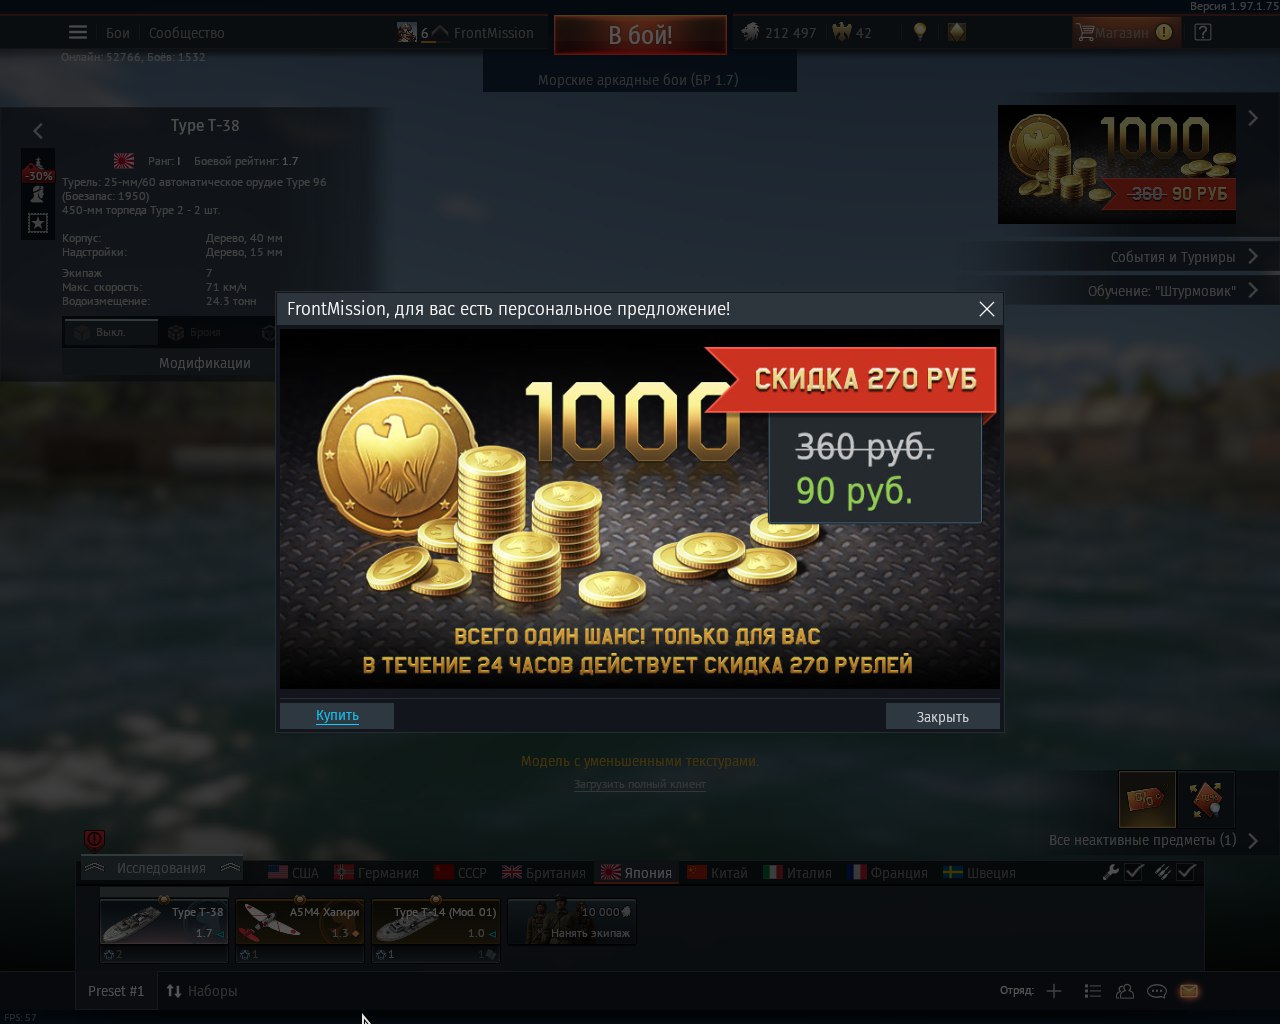Open the Магазин shop cart
This screenshot has height=1024, width=1280.
pyautogui.click(x=1125, y=32)
